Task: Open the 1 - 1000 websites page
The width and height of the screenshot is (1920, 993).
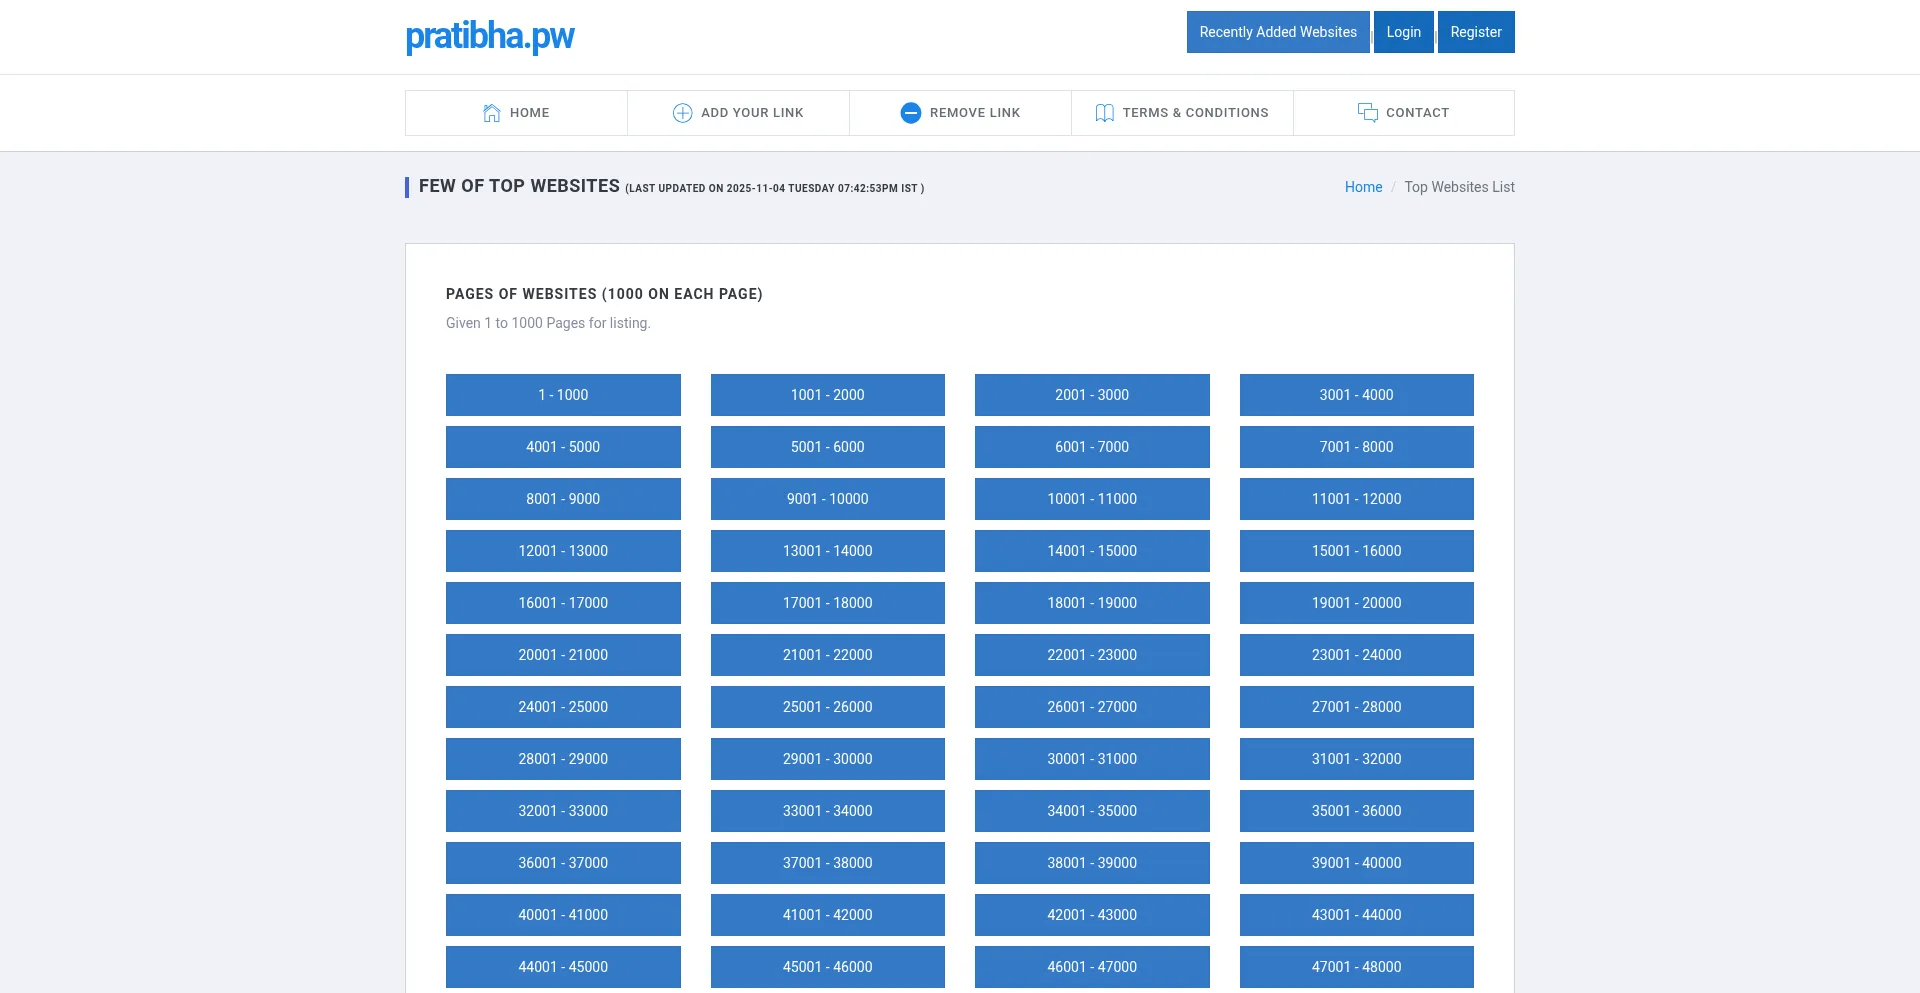Action: point(563,395)
